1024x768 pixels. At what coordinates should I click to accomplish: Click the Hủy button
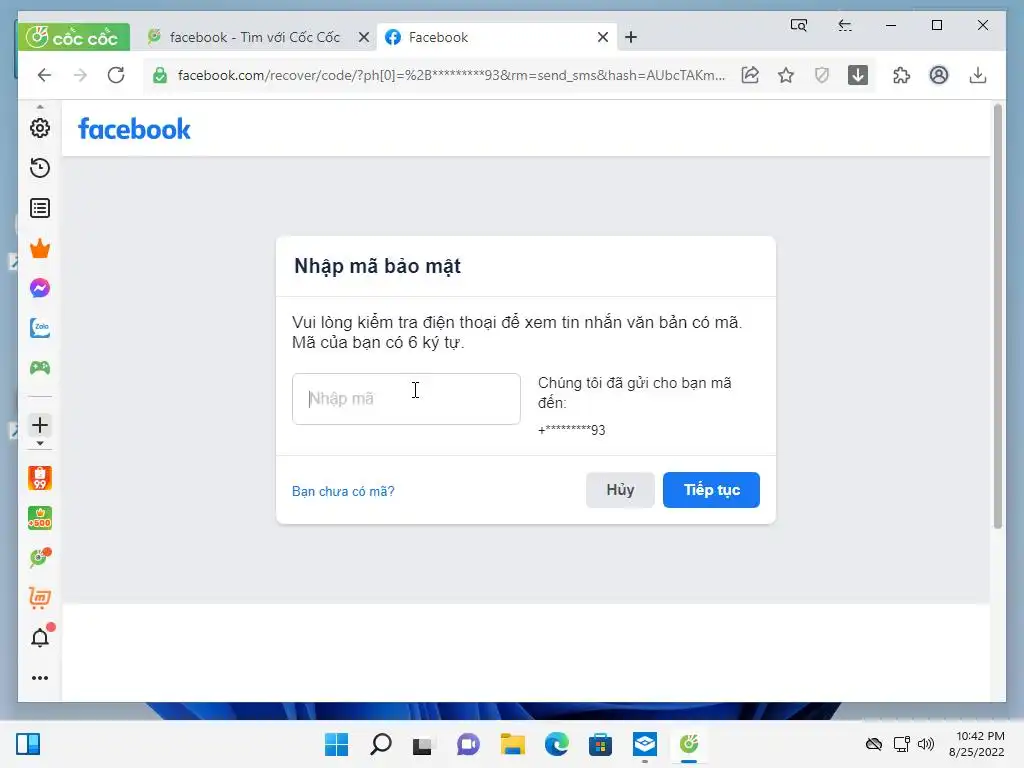tap(620, 490)
